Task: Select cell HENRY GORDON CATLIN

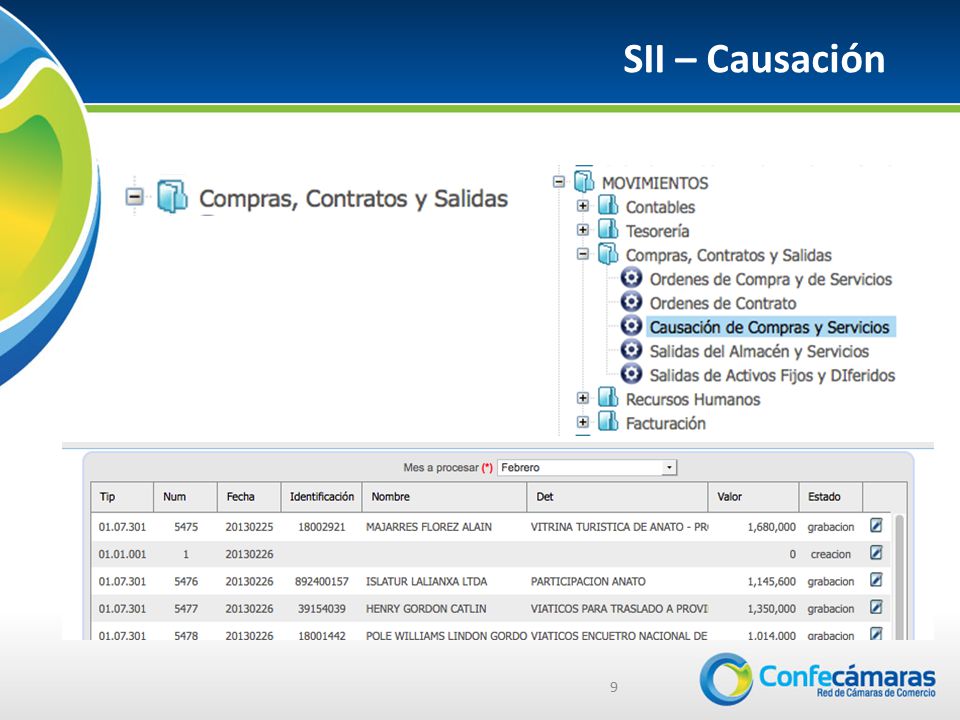Action: click(426, 609)
